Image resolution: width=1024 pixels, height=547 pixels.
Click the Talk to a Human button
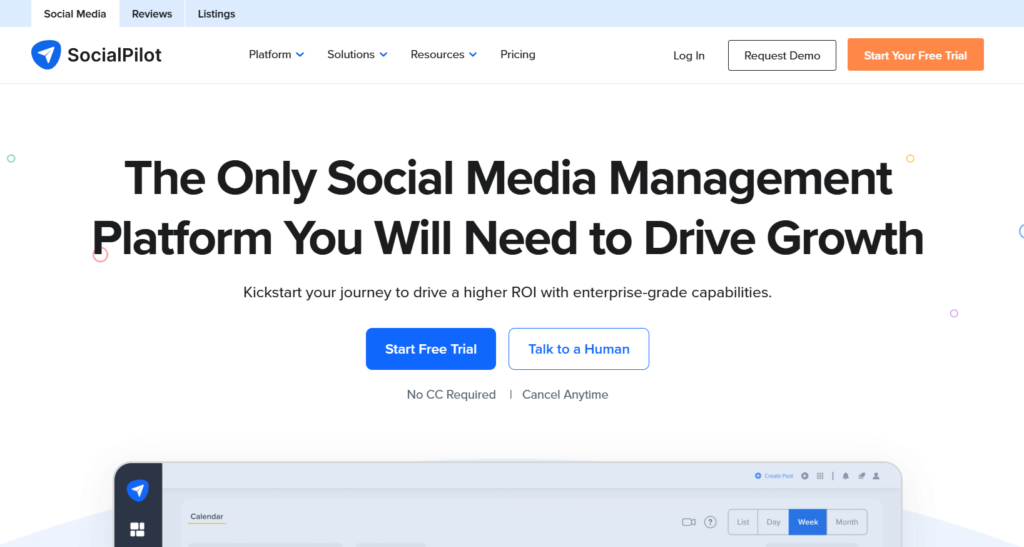click(579, 349)
